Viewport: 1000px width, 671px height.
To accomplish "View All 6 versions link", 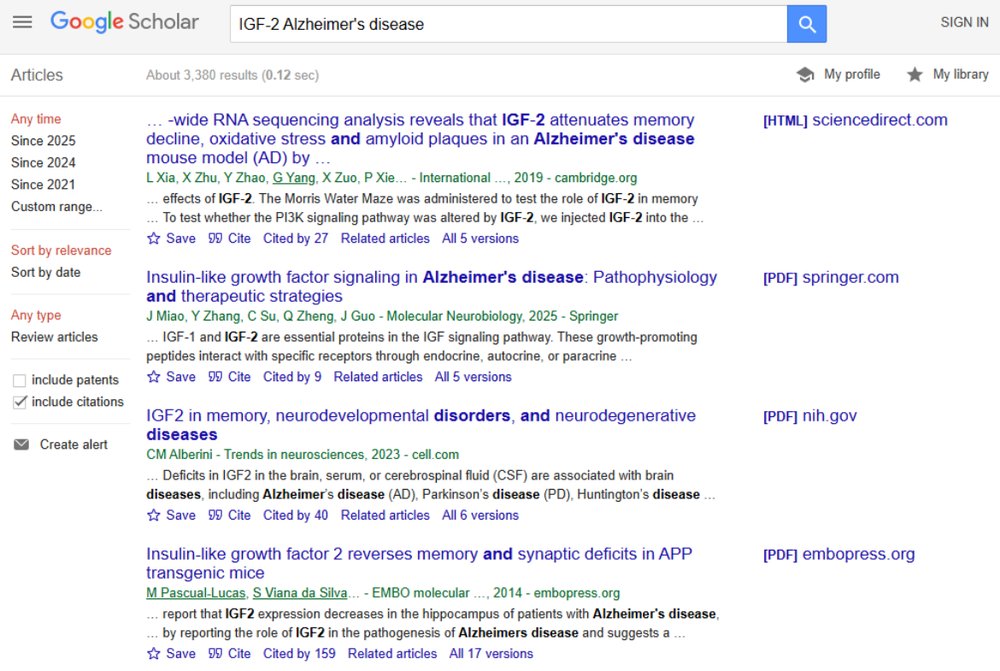I will coord(480,515).
